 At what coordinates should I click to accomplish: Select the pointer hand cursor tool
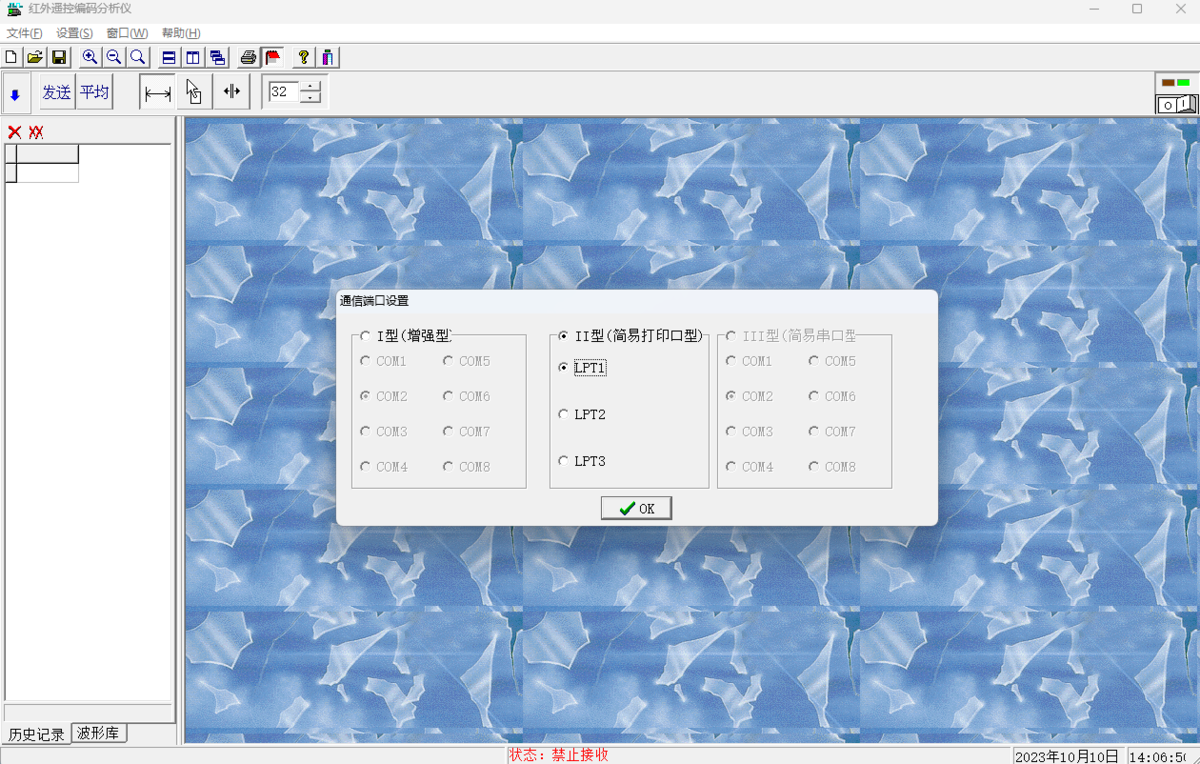pyautogui.click(x=194, y=92)
